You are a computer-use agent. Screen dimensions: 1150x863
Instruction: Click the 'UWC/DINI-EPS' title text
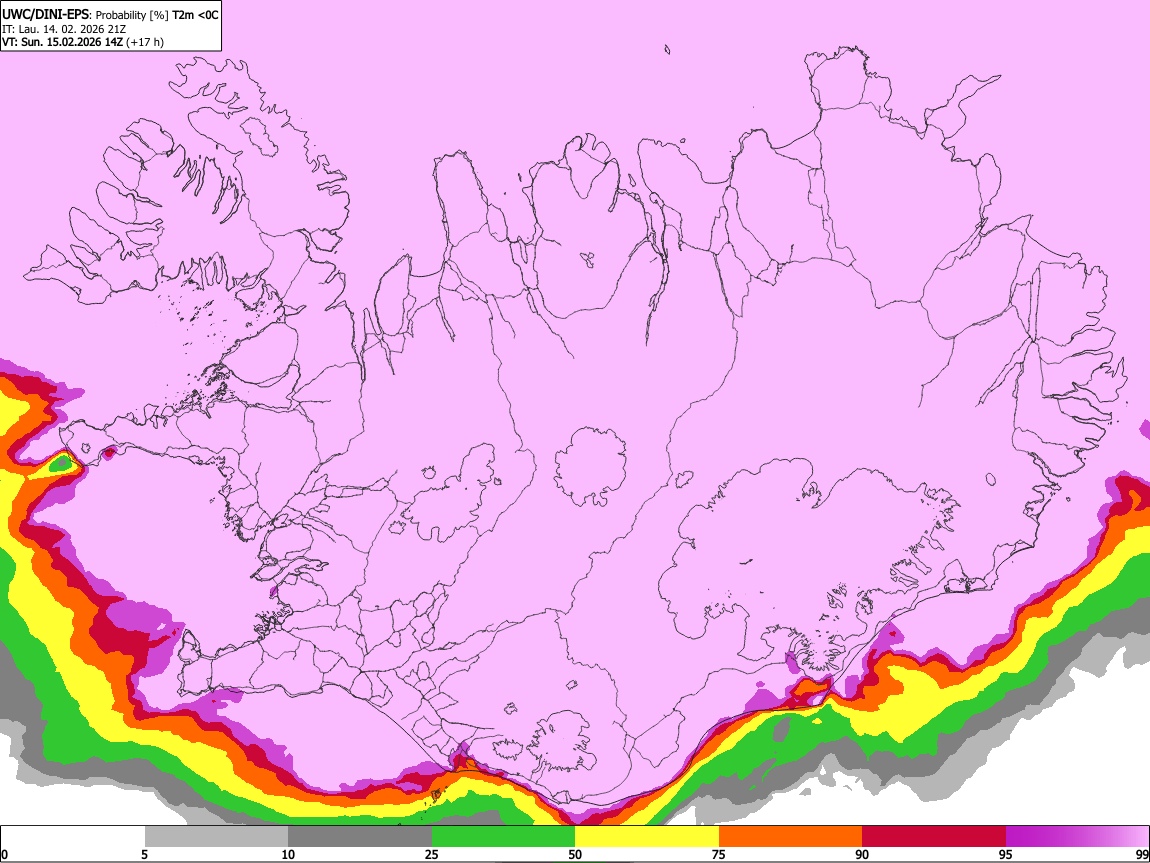pyautogui.click(x=45, y=15)
